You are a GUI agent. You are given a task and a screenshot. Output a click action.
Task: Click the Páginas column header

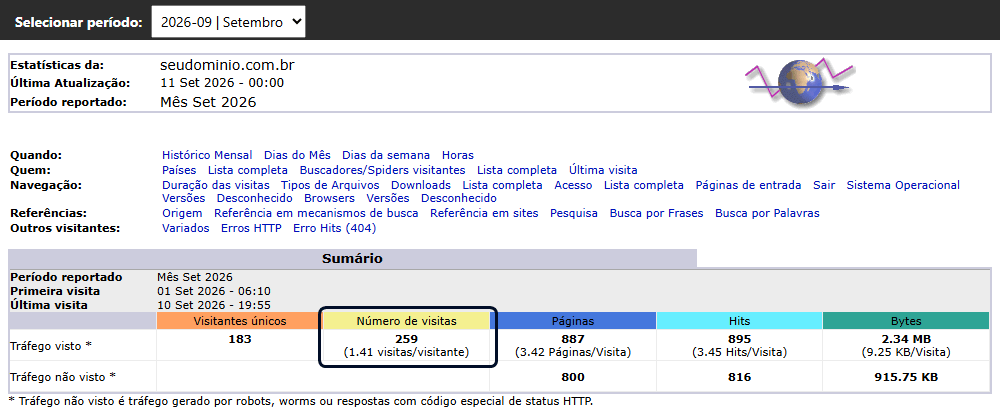pos(573,321)
